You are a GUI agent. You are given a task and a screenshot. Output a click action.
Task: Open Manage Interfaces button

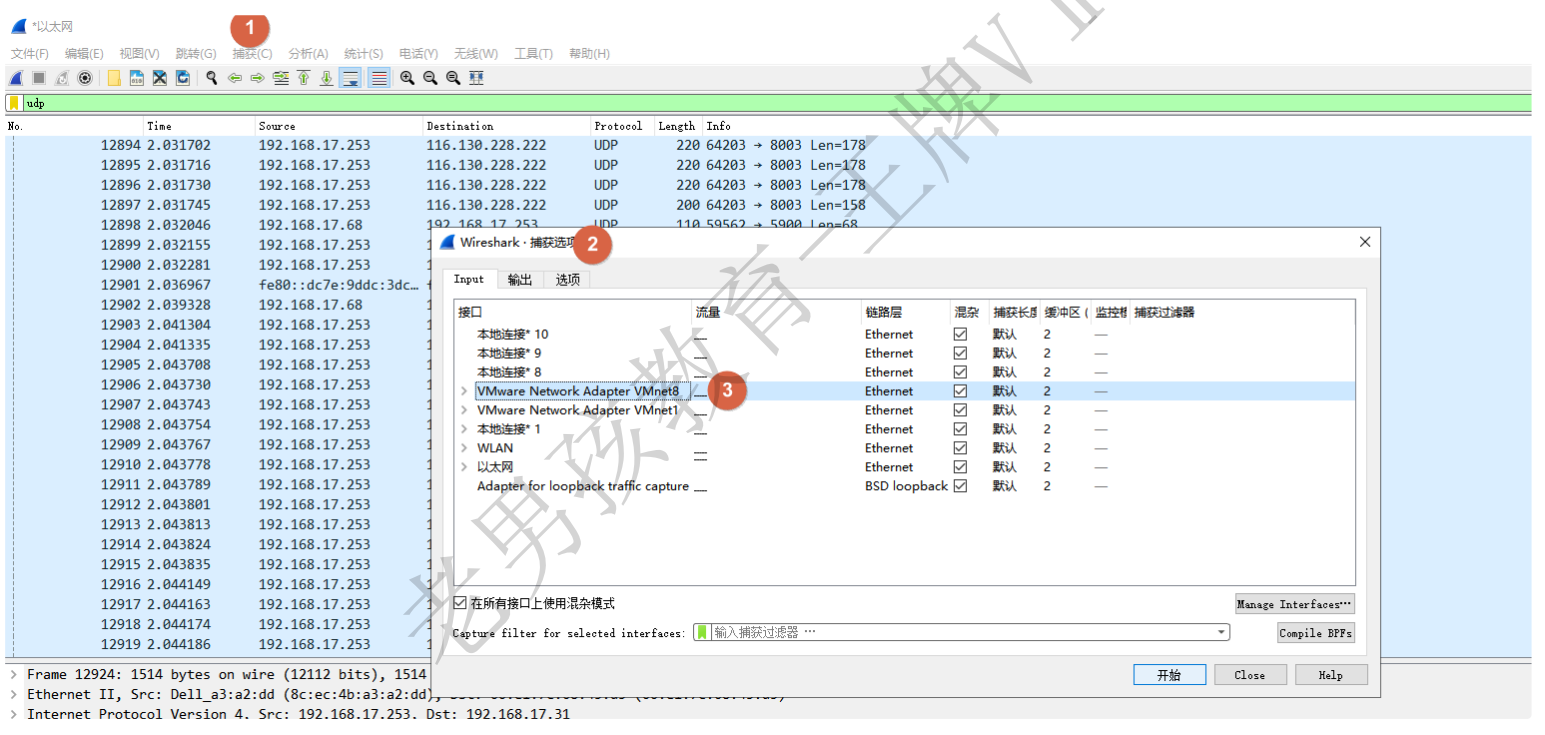(x=1295, y=604)
